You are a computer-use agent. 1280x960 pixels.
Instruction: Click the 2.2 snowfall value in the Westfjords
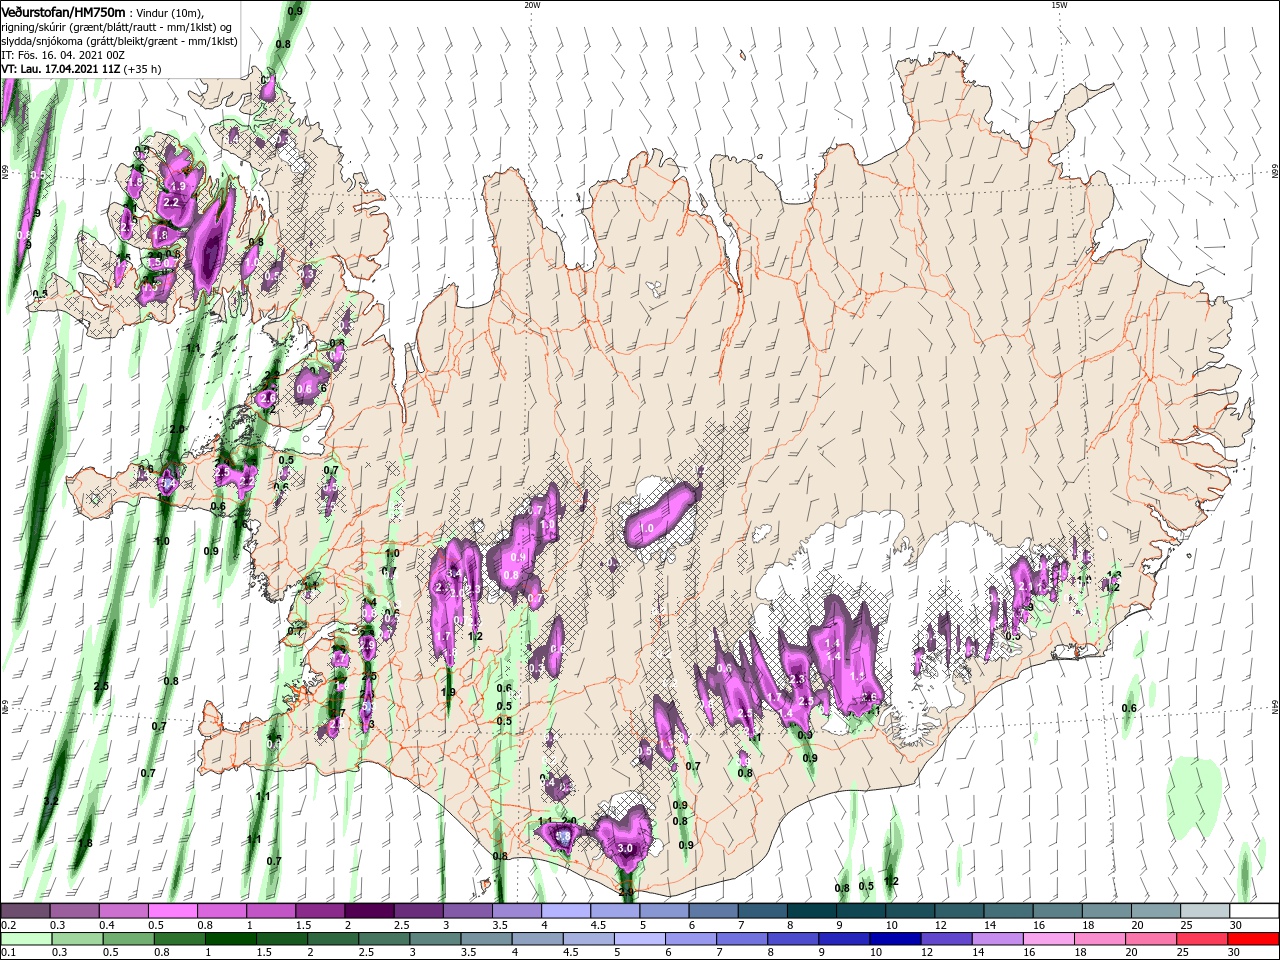(170, 203)
